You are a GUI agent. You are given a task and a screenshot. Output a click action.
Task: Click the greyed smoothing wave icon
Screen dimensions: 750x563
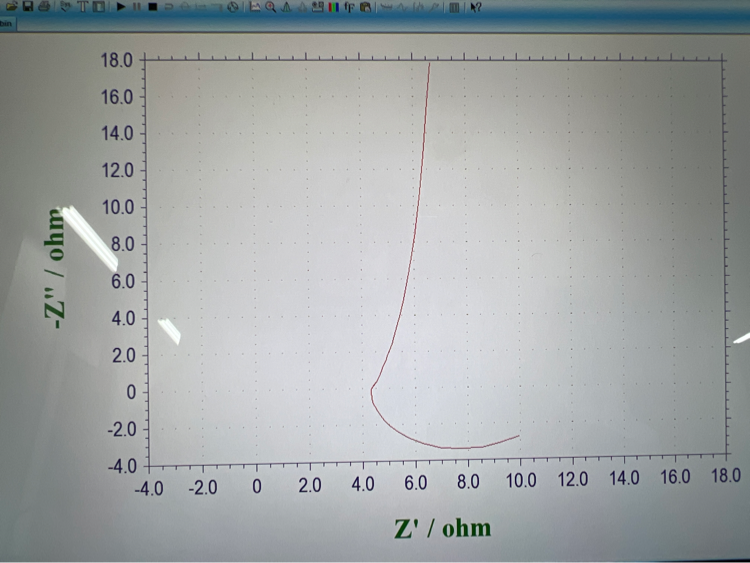(386, 7)
